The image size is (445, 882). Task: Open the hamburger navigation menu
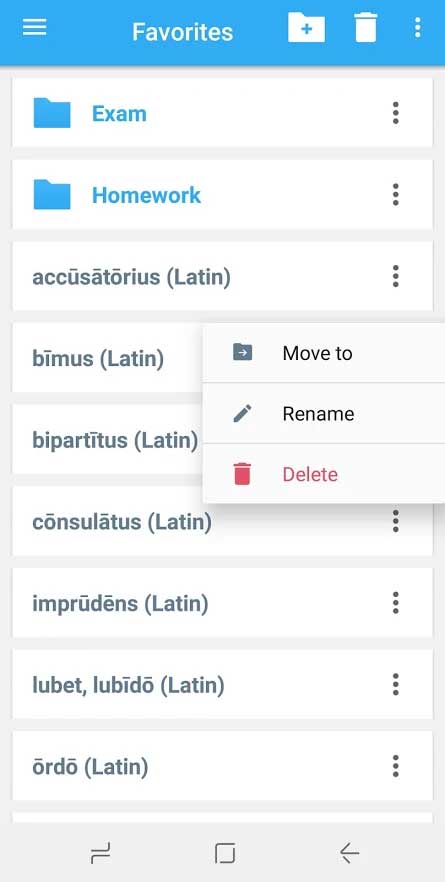click(x=34, y=27)
